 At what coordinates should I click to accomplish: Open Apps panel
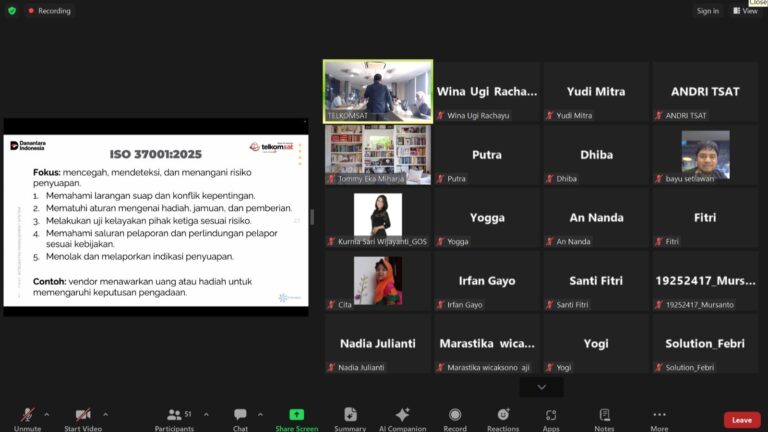point(551,419)
